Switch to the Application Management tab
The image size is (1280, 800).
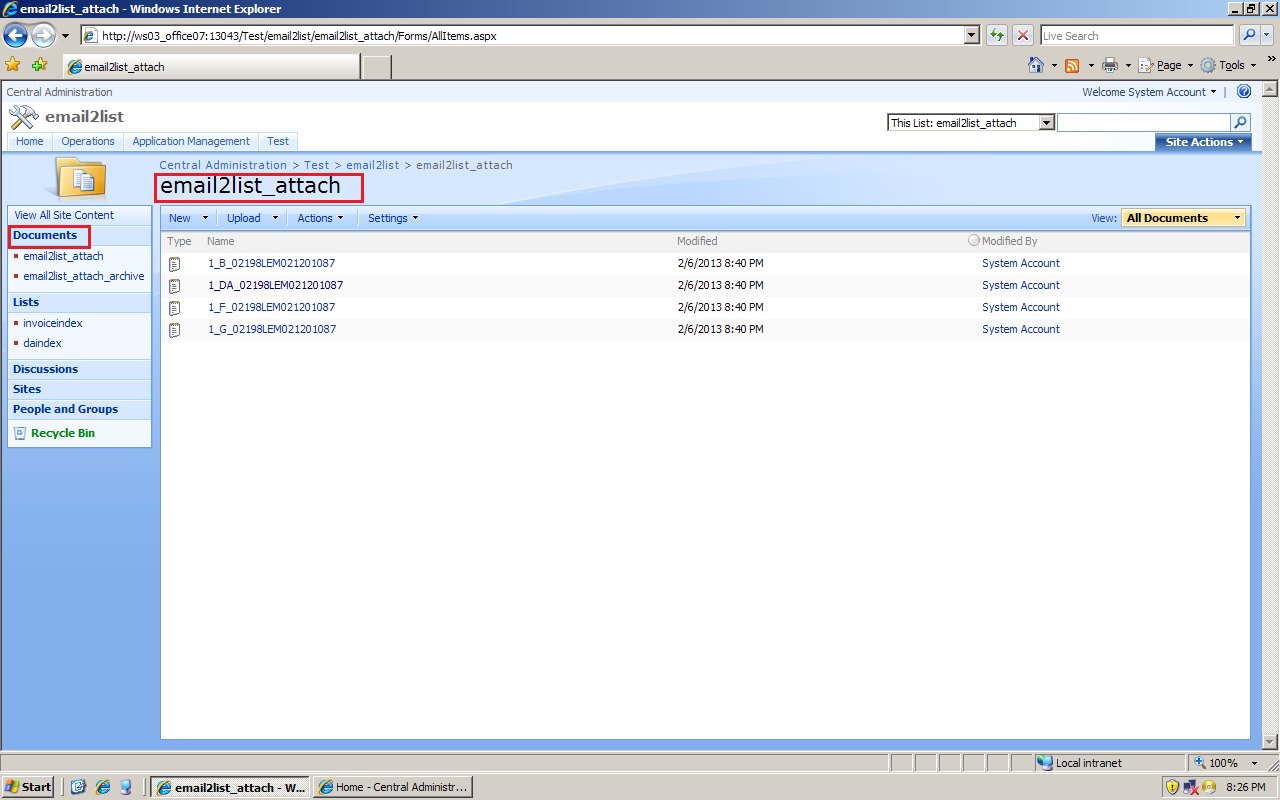click(191, 141)
